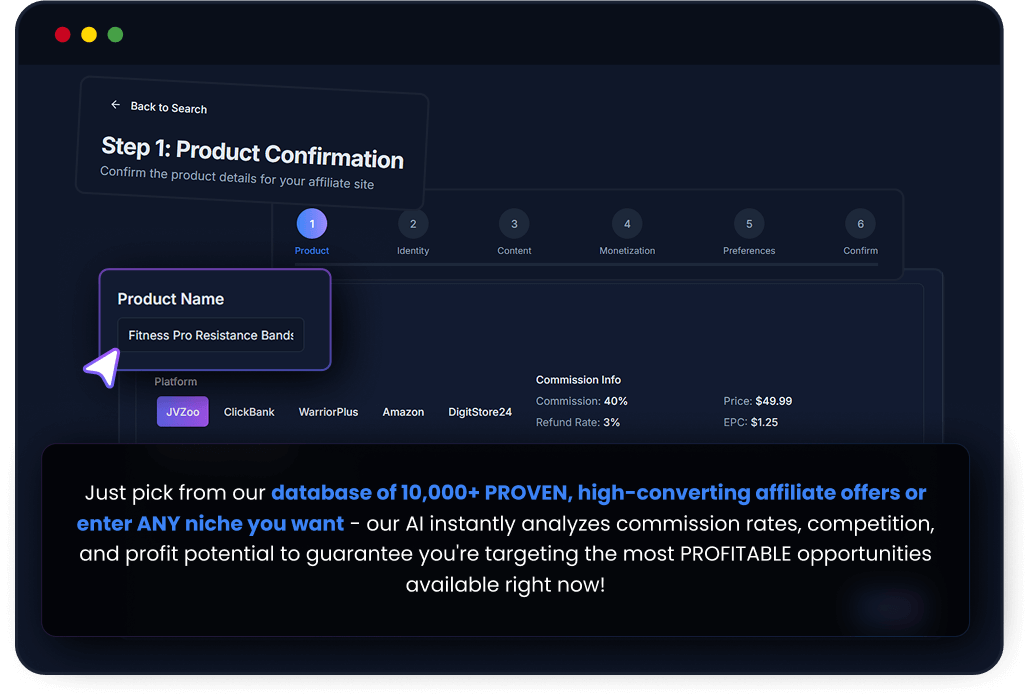Screen dimensions: 1031x698
Task: Choose the WarriorPlus platform option
Action: click(x=328, y=412)
